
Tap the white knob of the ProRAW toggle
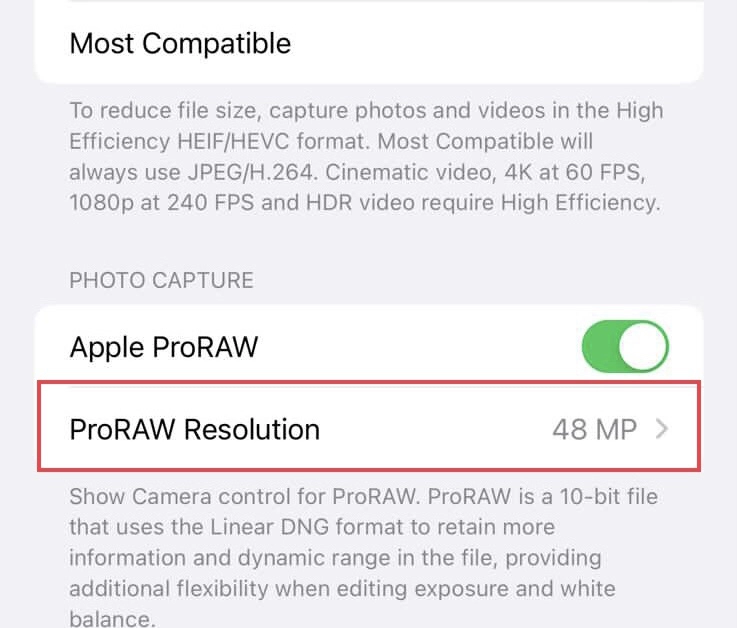[x=643, y=346]
